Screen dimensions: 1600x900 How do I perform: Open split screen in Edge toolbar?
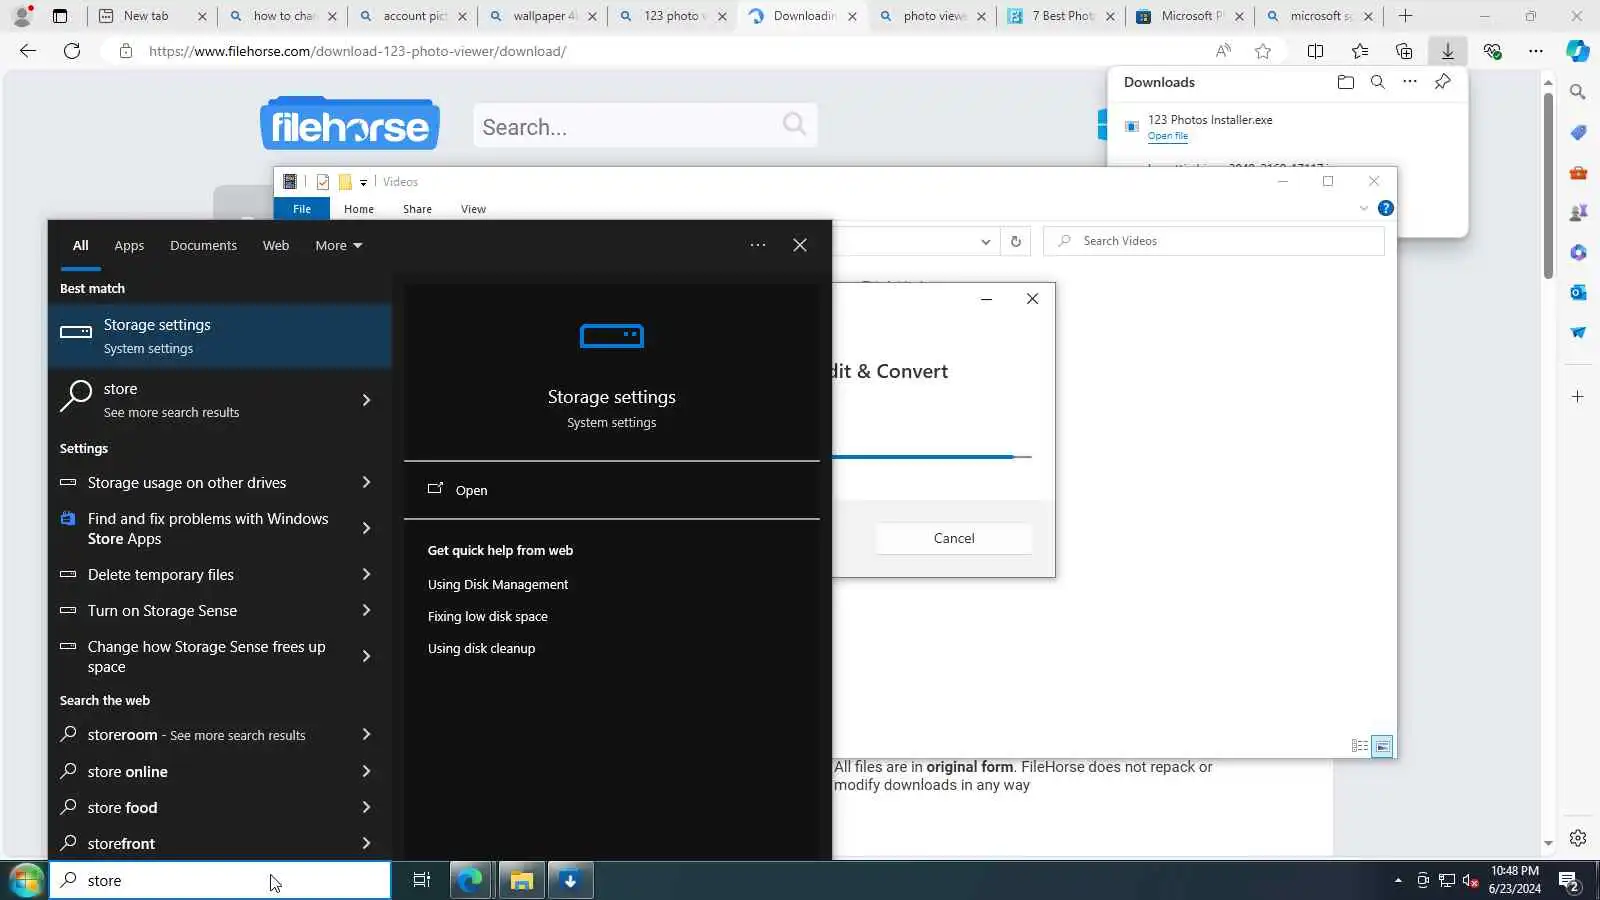[x=1315, y=51]
